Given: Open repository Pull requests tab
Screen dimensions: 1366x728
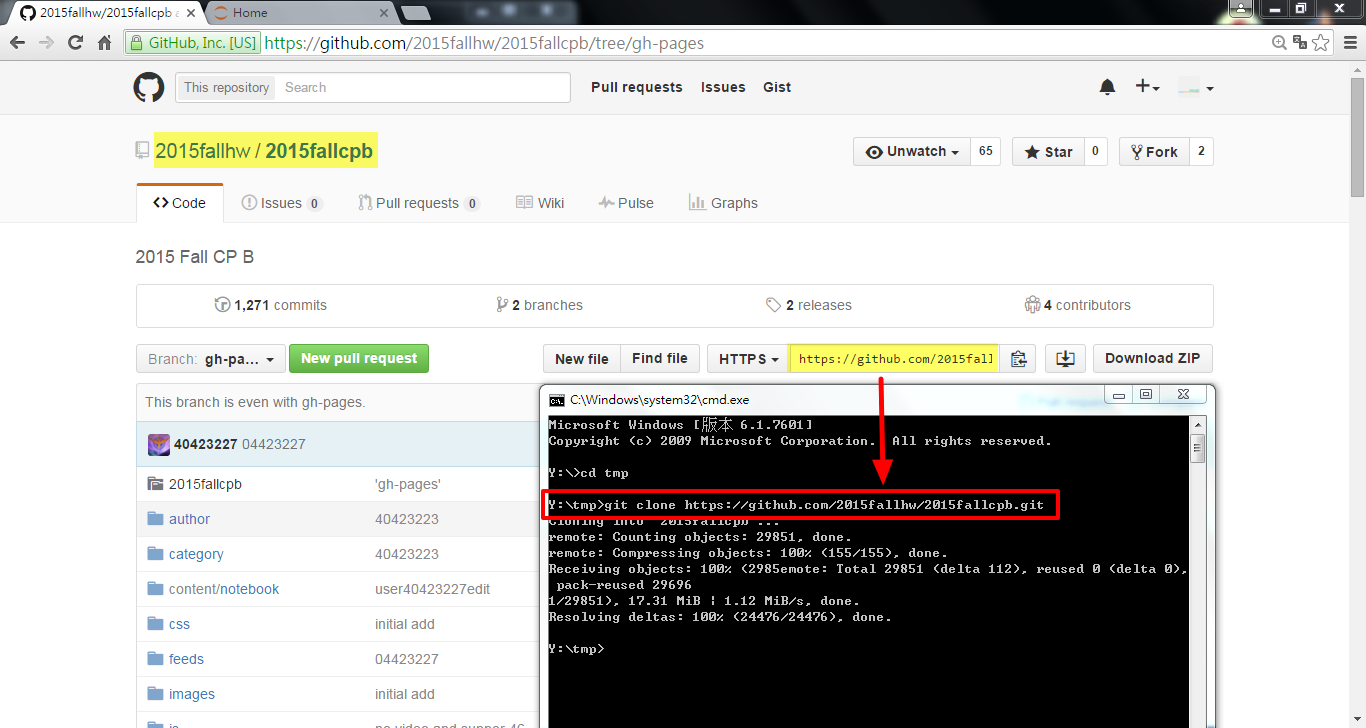Looking at the screenshot, I should click(419, 203).
